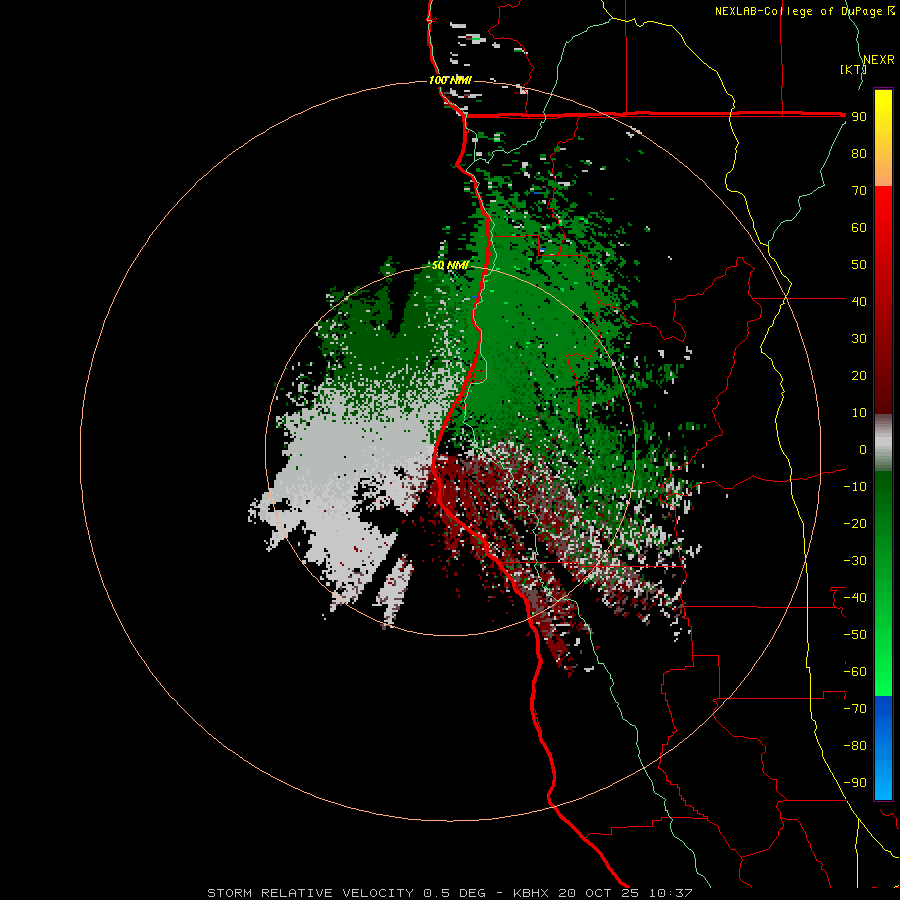Viewport: 900px width, 900px height.
Task: Select the 10 value on the velocity scale
Action: pos(859,413)
